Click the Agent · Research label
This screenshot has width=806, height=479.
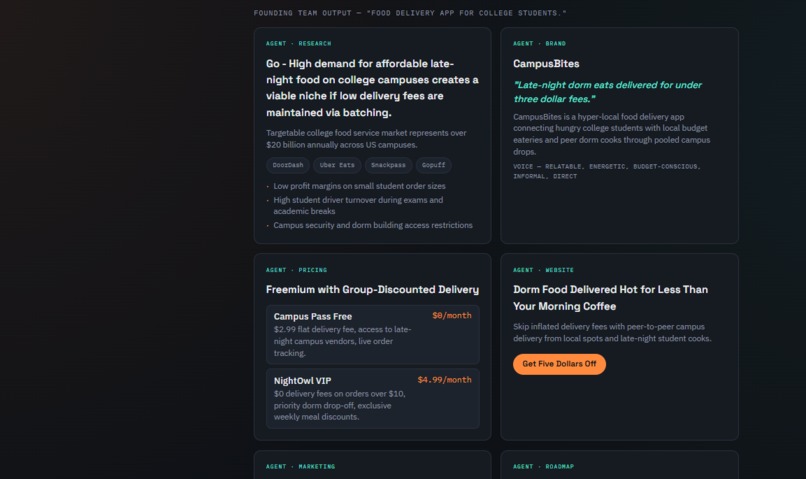[x=299, y=44]
